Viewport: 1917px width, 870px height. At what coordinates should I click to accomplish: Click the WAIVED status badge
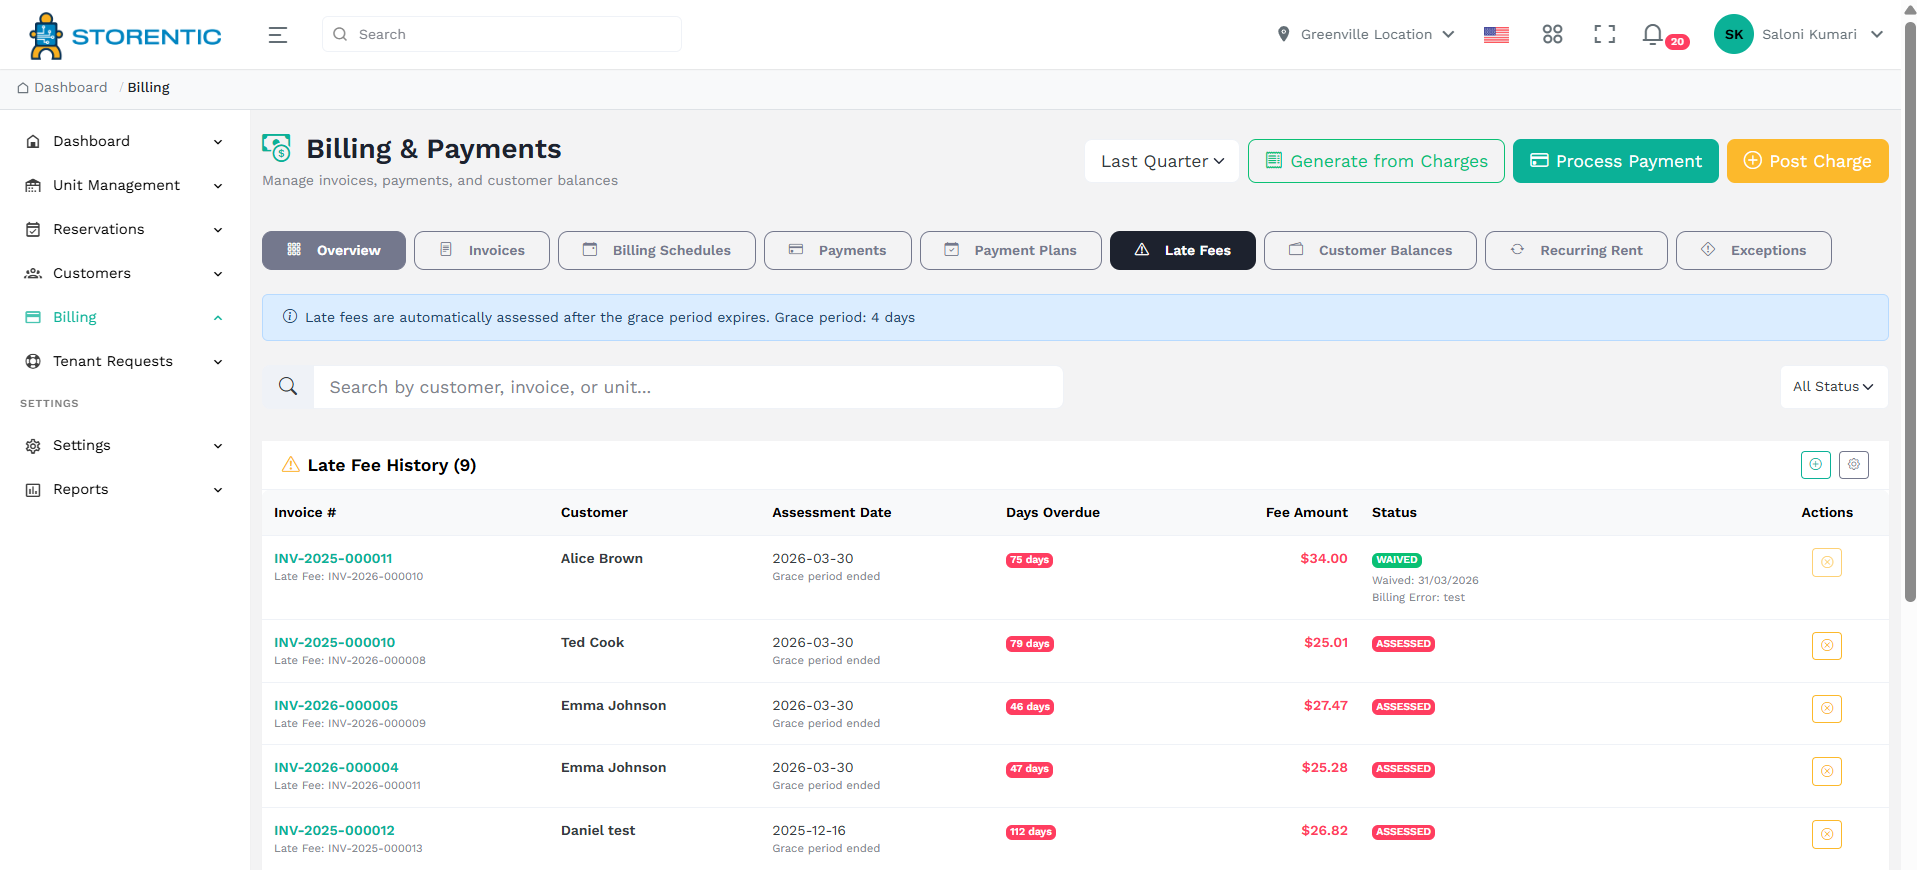coord(1397,560)
